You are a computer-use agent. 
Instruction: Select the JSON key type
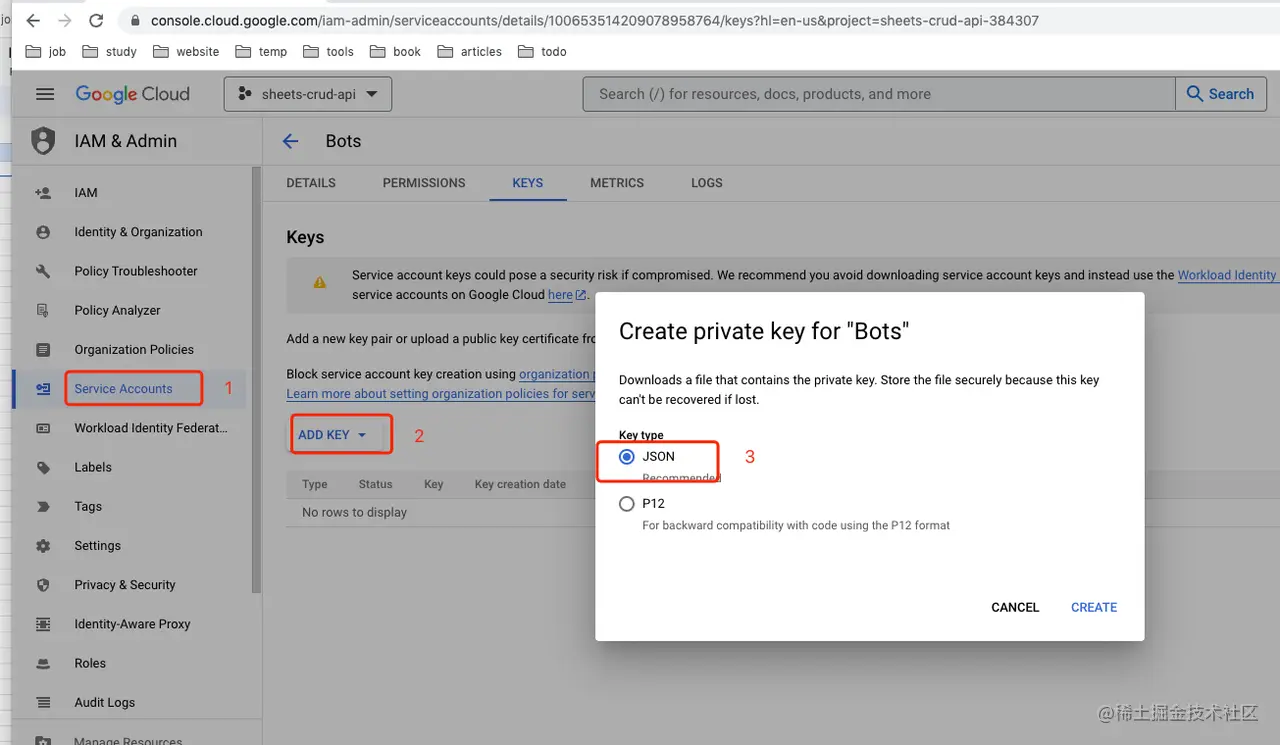tap(628, 456)
